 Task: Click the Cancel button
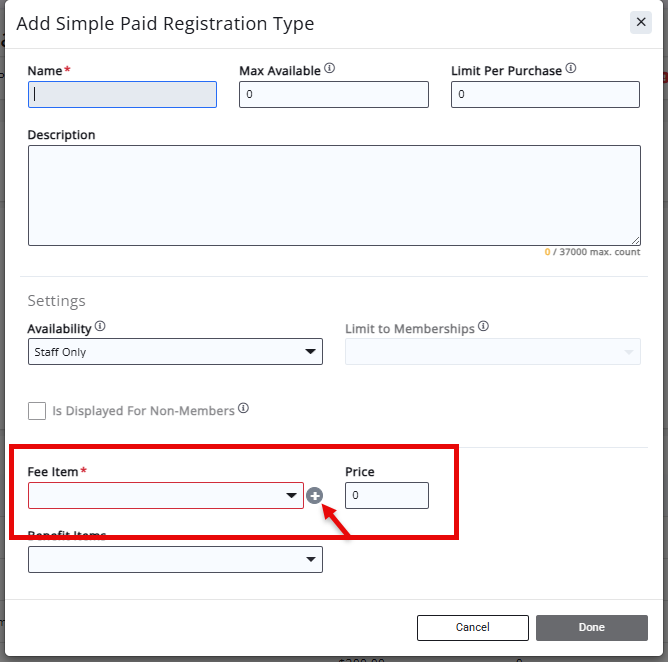pos(472,627)
